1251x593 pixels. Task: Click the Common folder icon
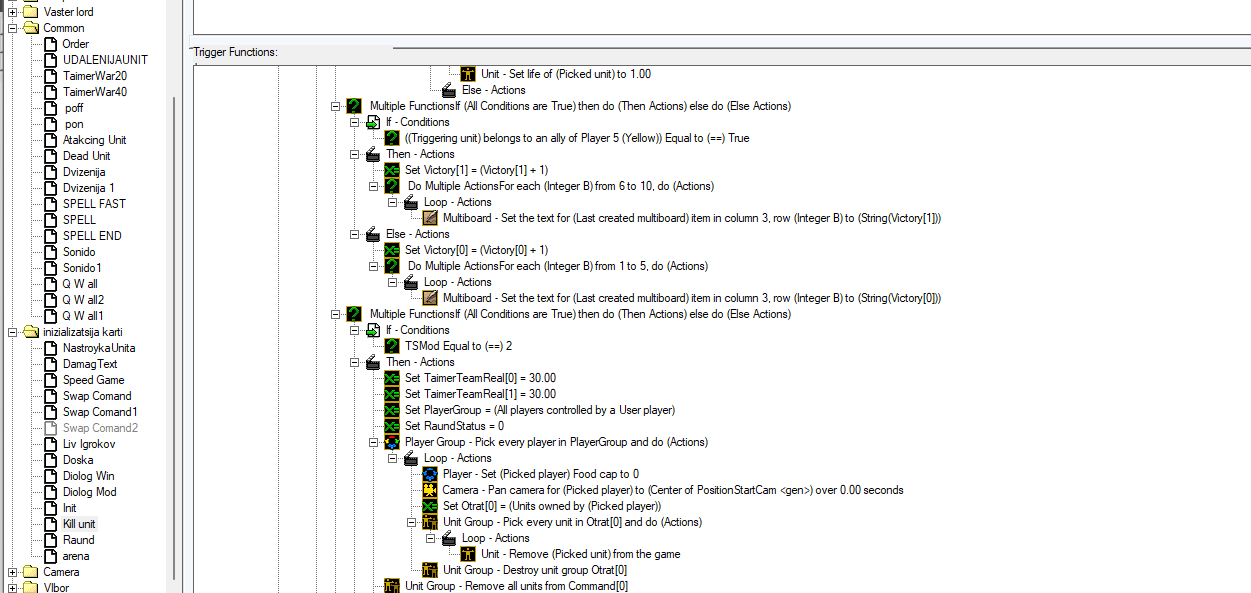[x=30, y=28]
